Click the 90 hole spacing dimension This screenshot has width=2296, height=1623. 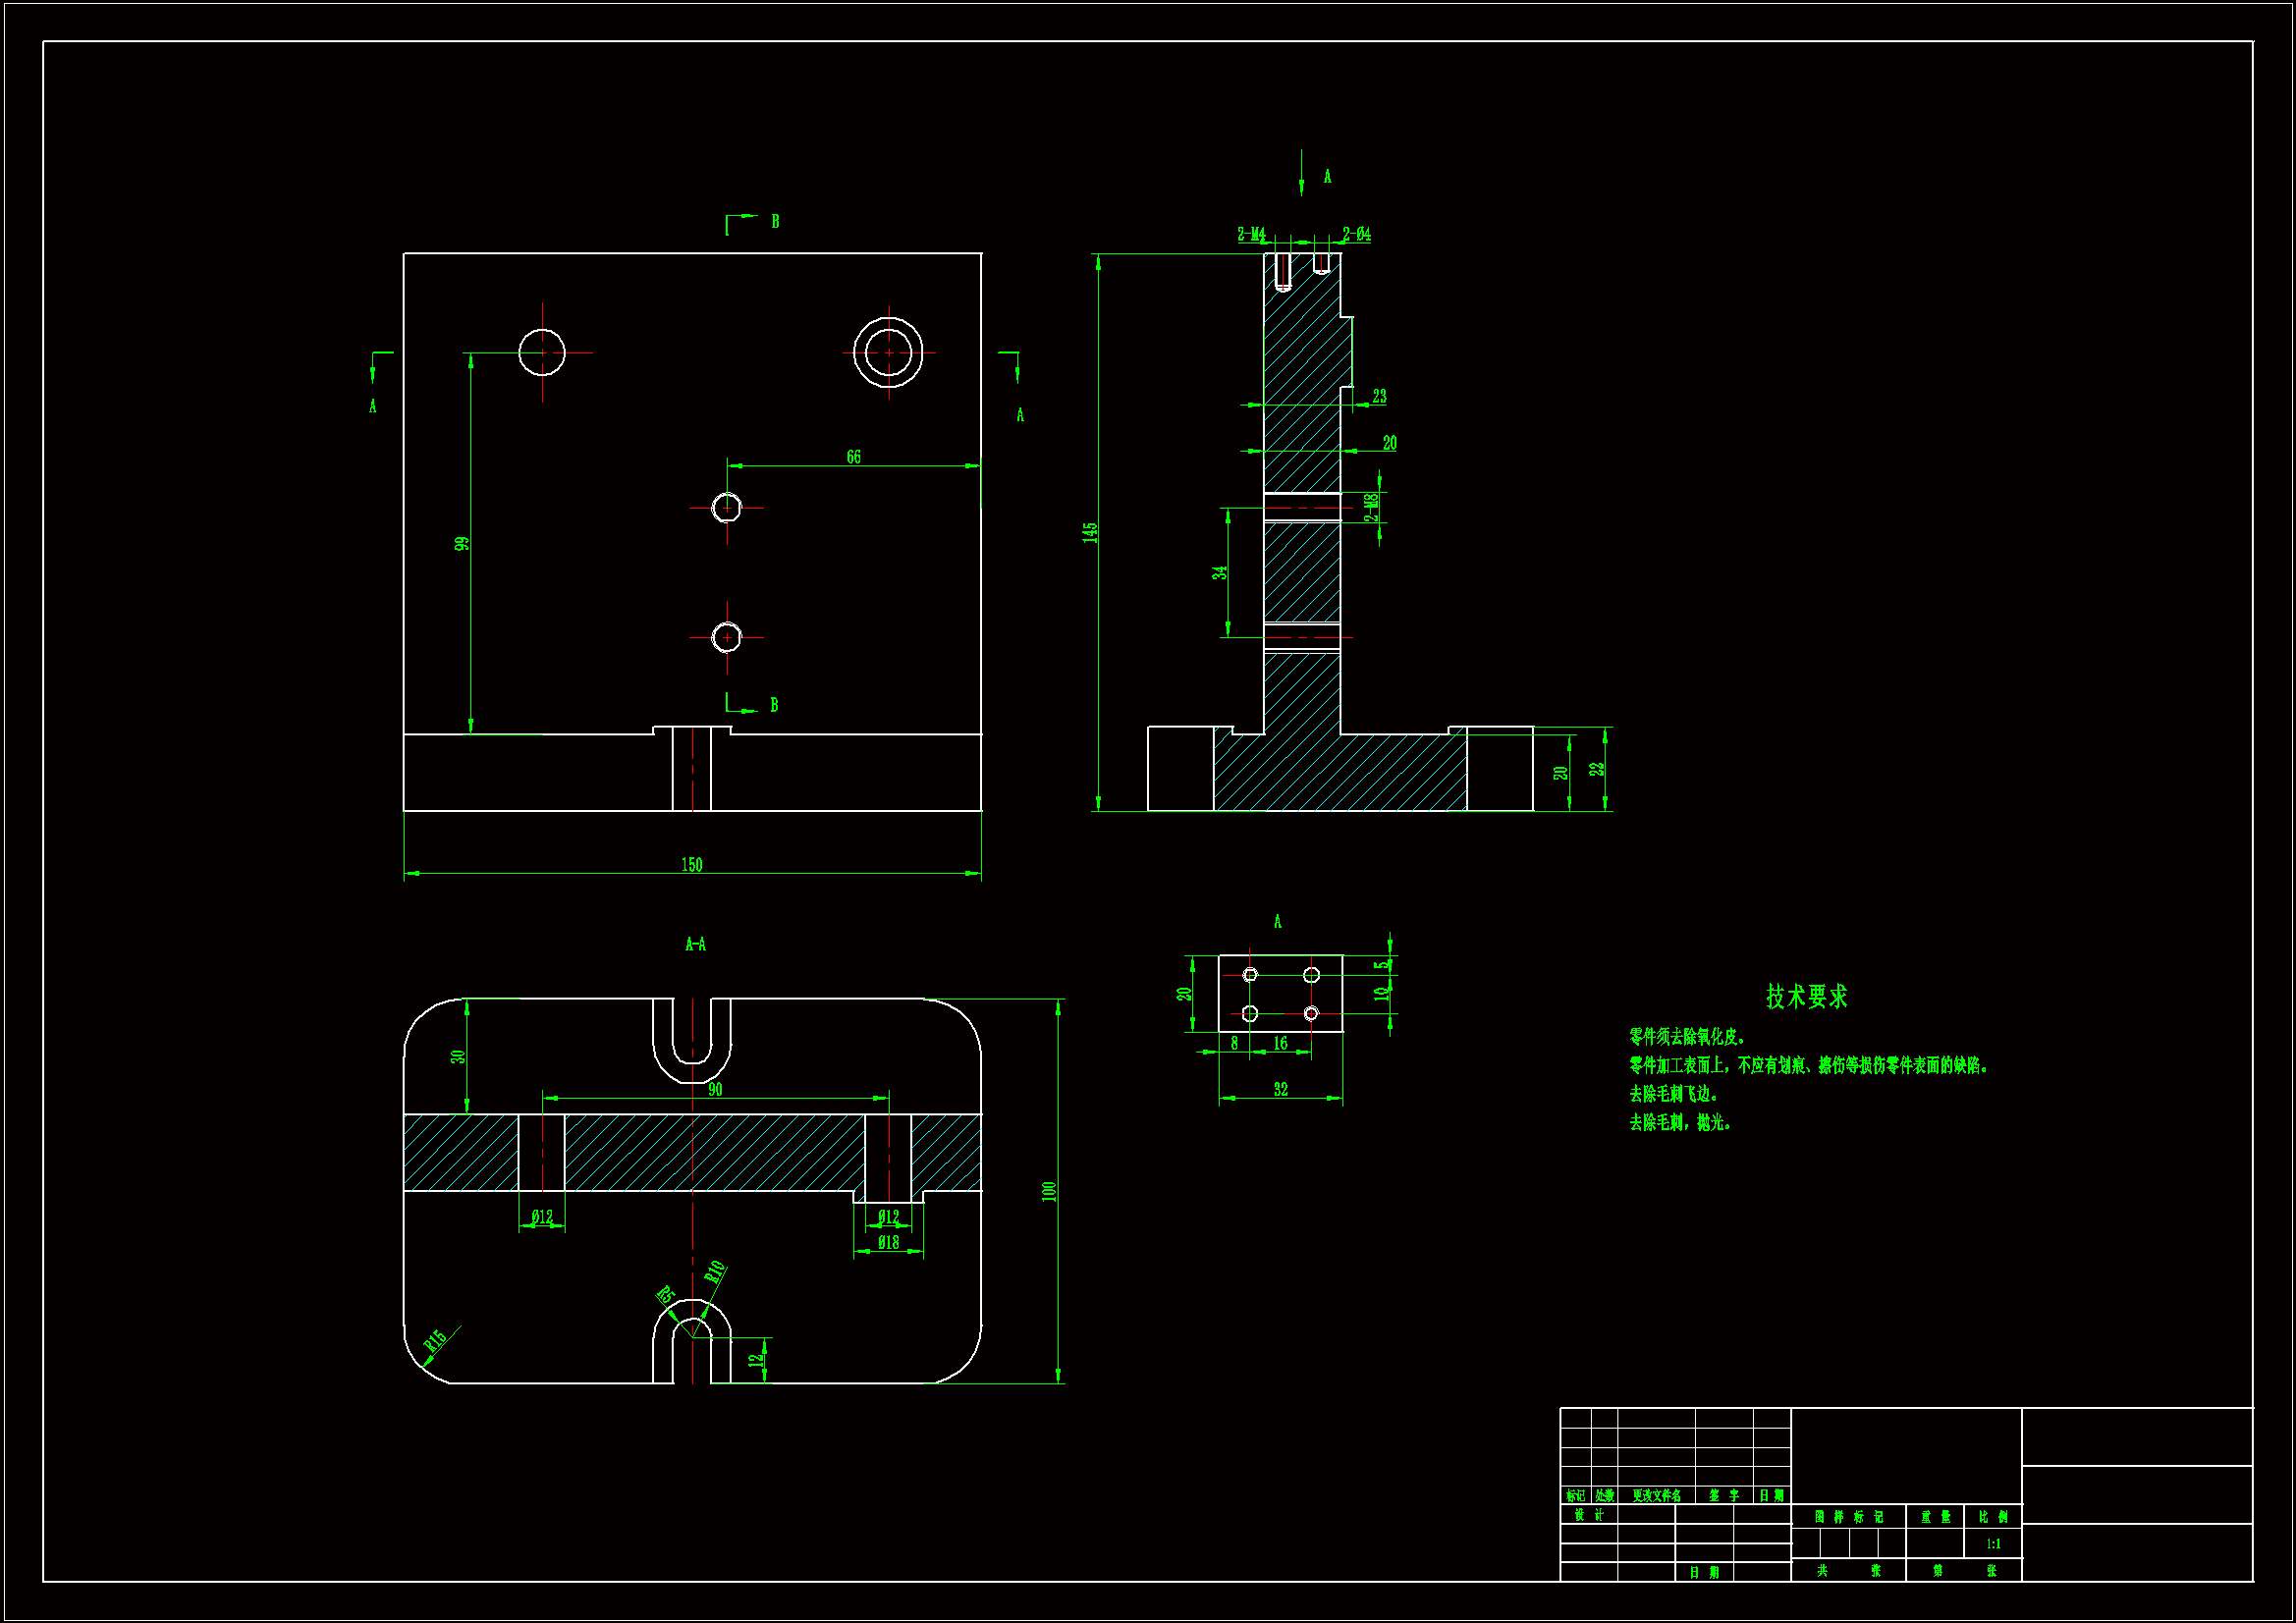715,1089
